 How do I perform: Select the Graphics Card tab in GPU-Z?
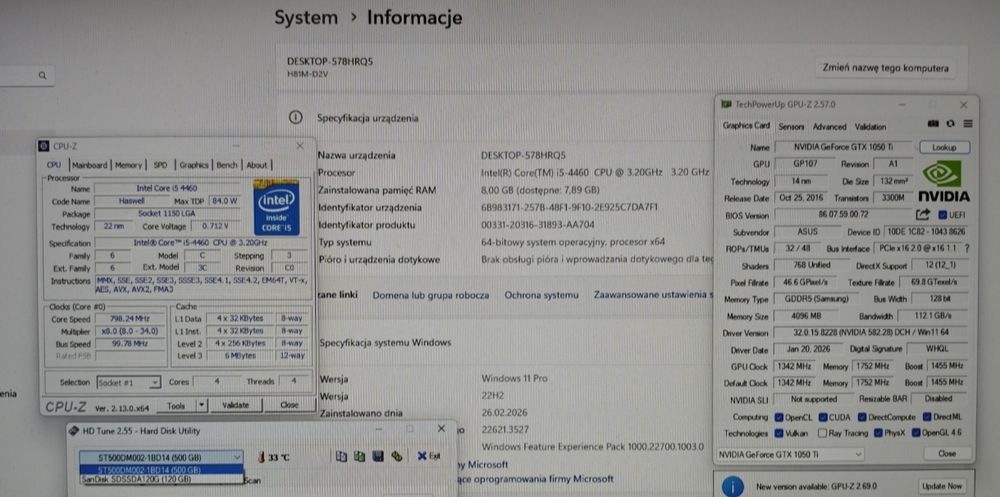(x=746, y=126)
